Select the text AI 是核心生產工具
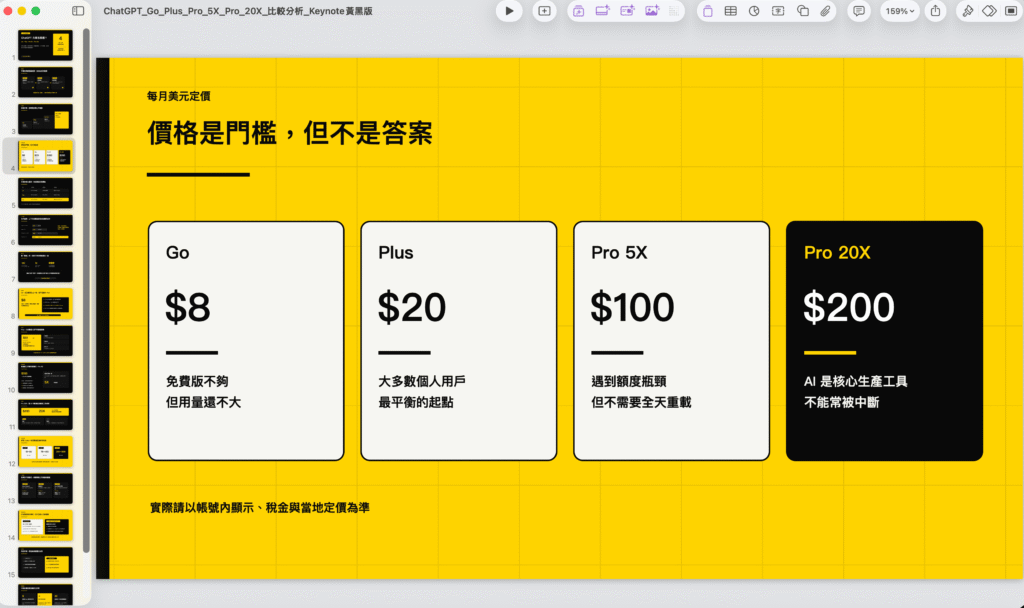 click(x=856, y=381)
